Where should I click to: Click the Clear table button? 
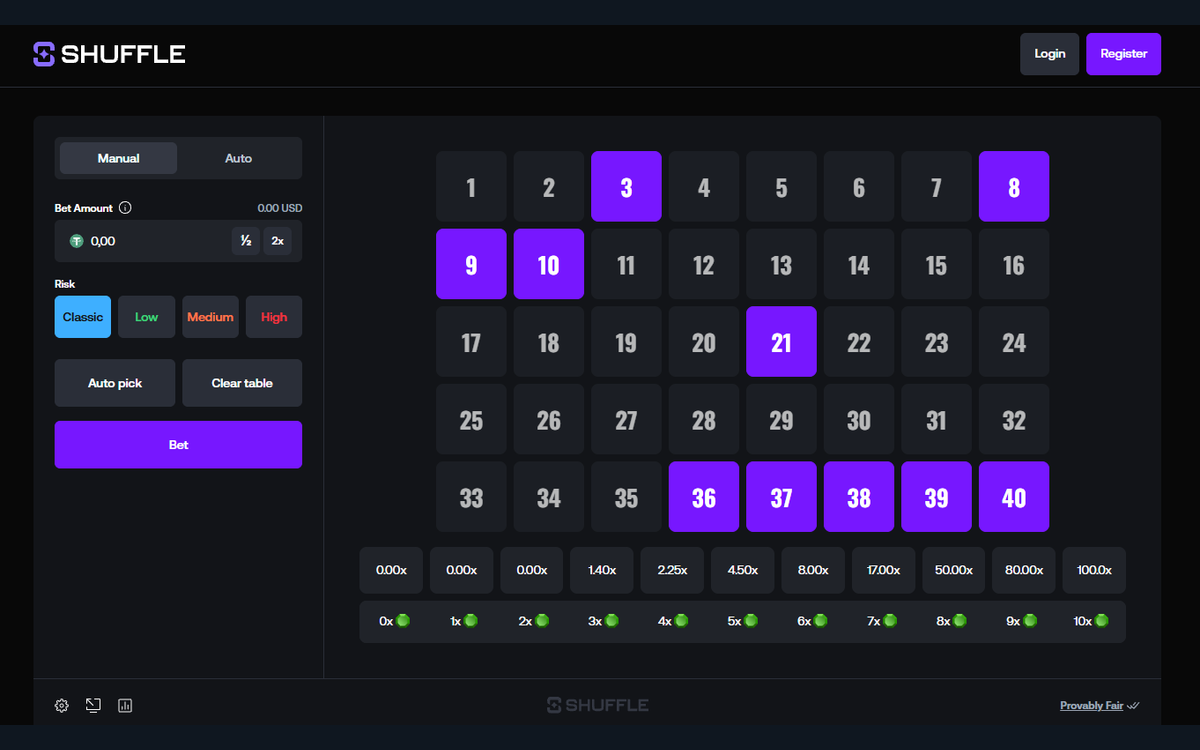tap(242, 383)
